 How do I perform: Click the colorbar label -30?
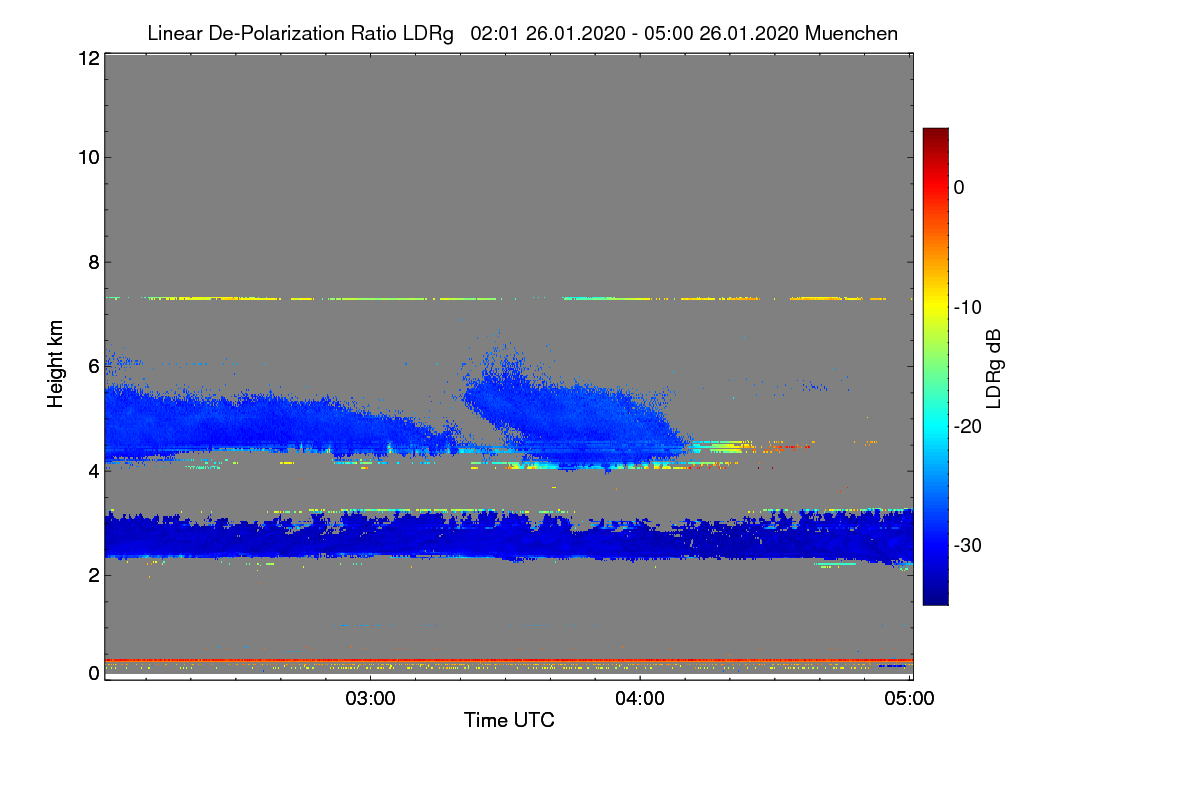965,545
